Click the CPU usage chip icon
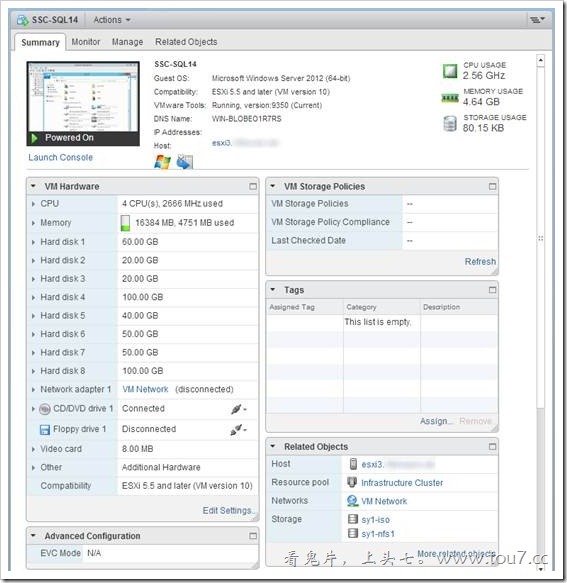The image size is (567, 583). click(450, 71)
